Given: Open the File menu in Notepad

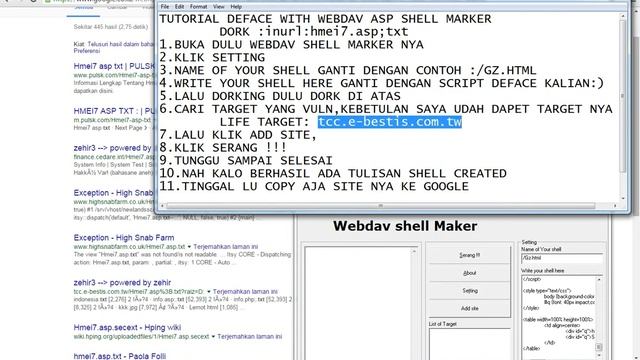Looking at the screenshot, I should (164, 7).
